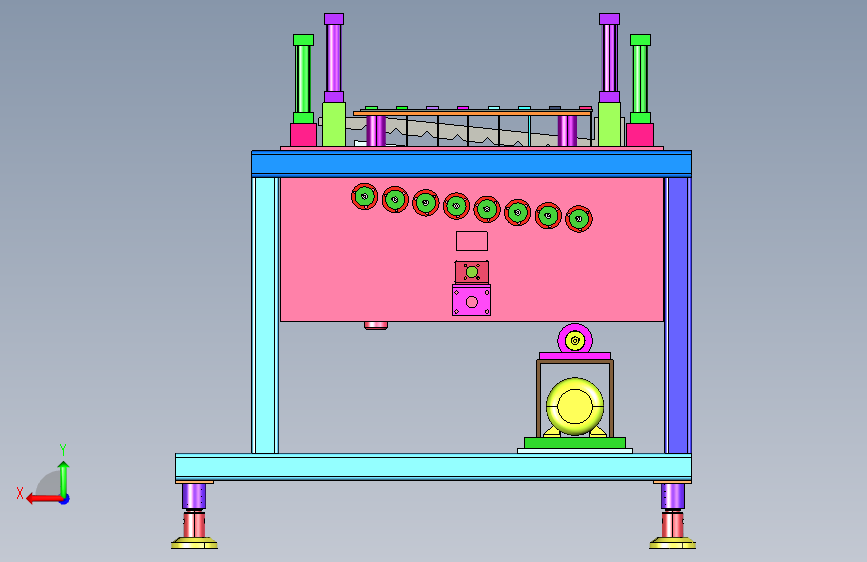Pick the far-left green pneumatic cylinder
This screenshot has width=867, height=562.
click(x=303, y=79)
